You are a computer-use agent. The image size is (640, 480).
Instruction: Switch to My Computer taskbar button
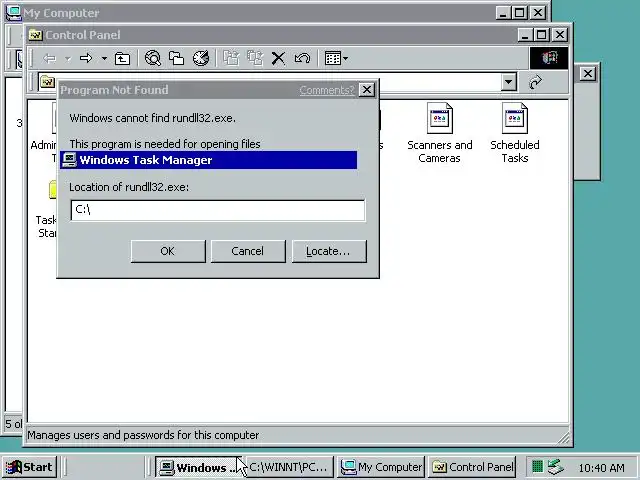(x=381, y=467)
